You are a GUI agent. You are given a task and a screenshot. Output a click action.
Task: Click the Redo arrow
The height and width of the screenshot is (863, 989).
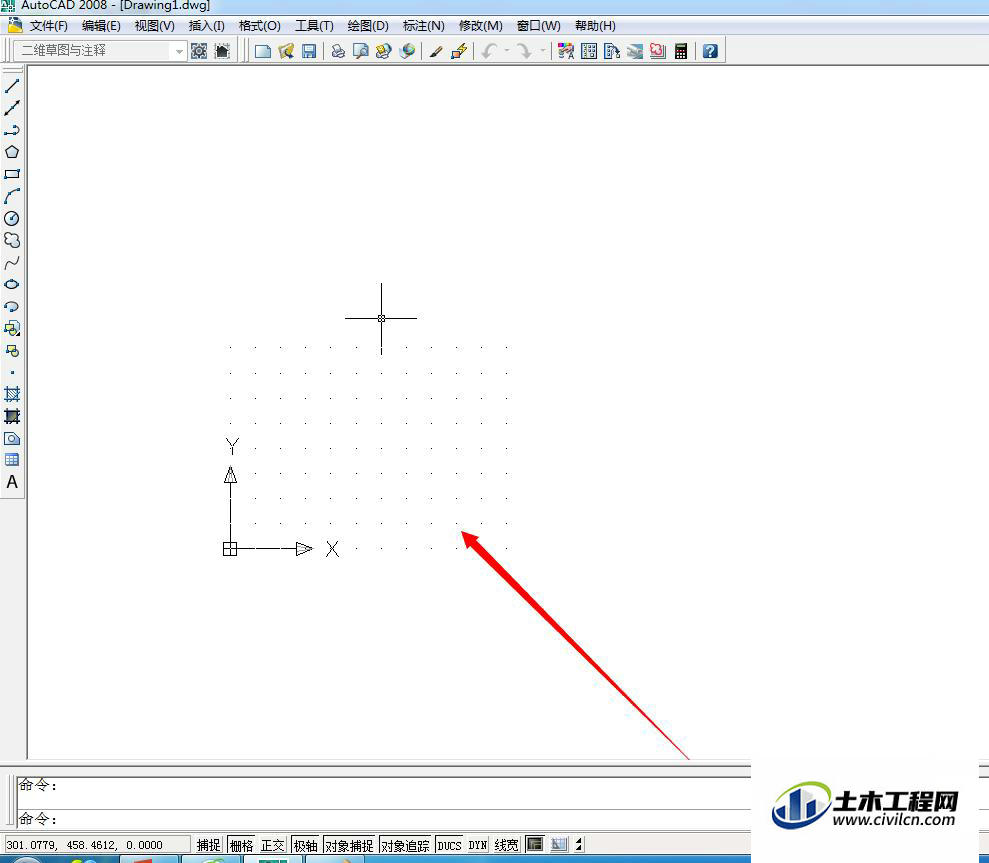[x=524, y=51]
